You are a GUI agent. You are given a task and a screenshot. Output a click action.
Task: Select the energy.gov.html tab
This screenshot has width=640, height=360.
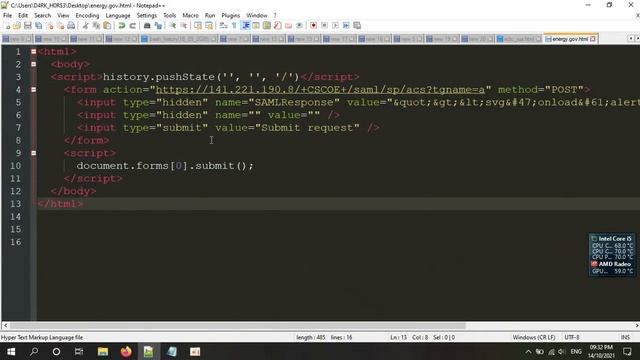coord(570,39)
